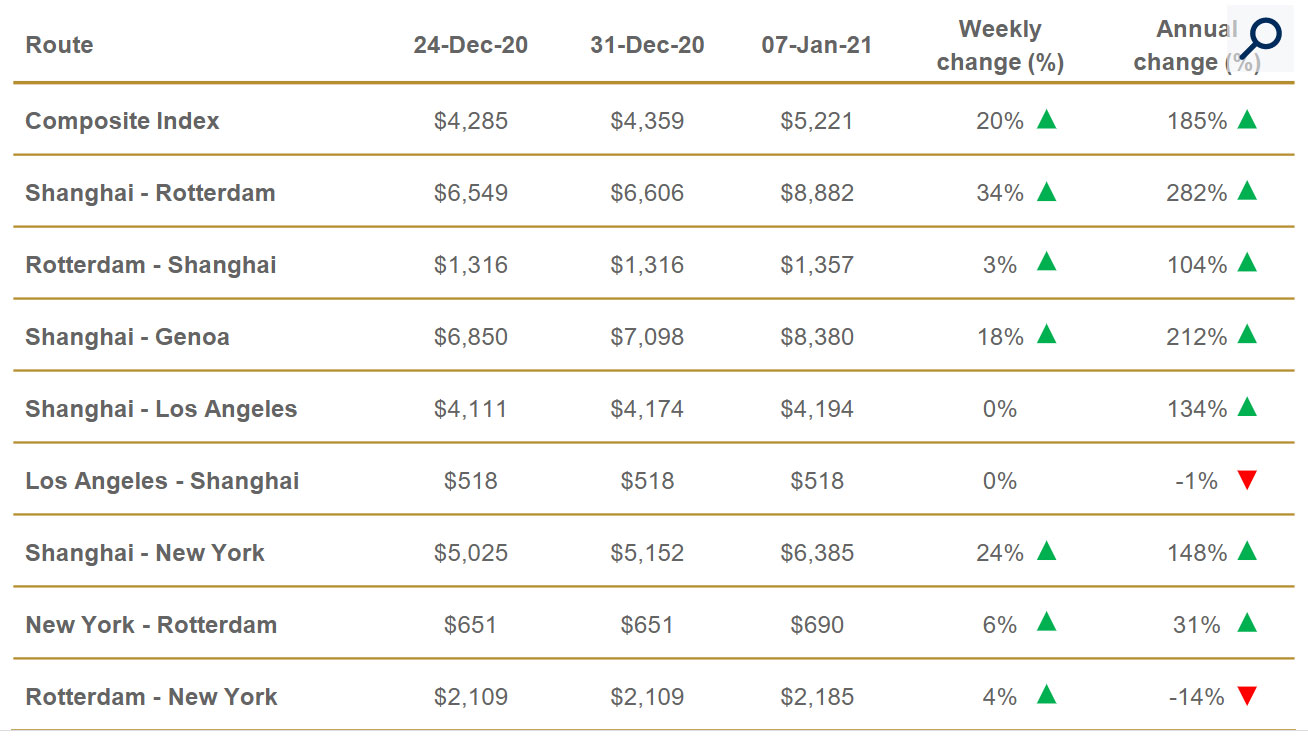Click the Shanghai - Genoa route name
The image size is (1308, 740).
(127, 337)
